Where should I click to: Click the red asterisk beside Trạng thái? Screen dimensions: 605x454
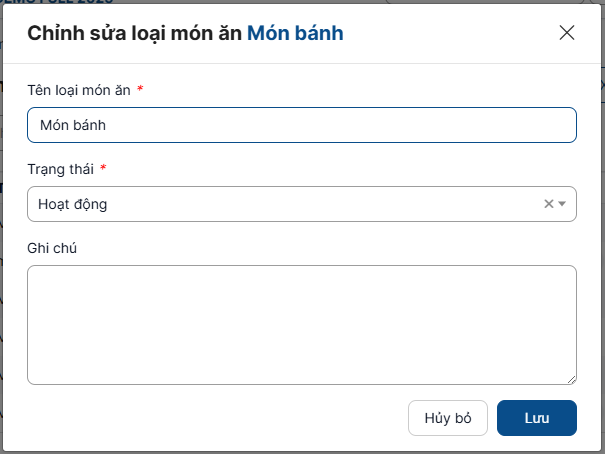[103, 168]
